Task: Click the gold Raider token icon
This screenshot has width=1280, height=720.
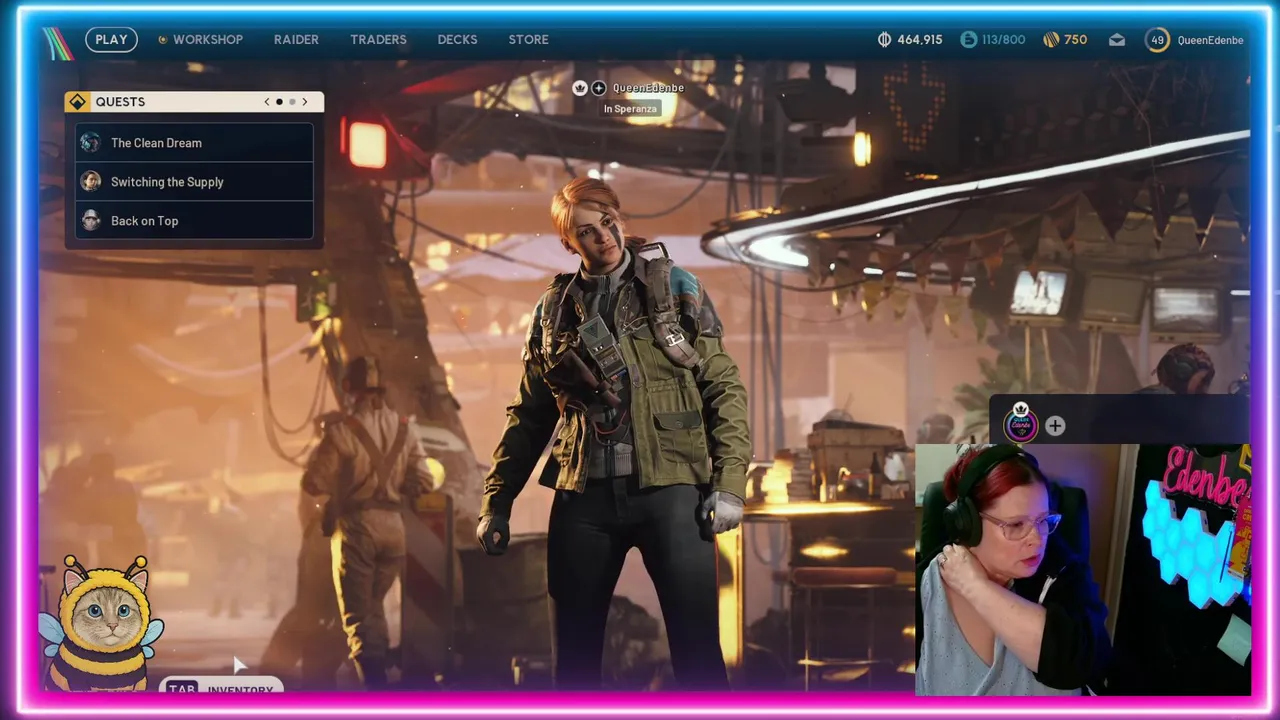Action: point(1051,40)
